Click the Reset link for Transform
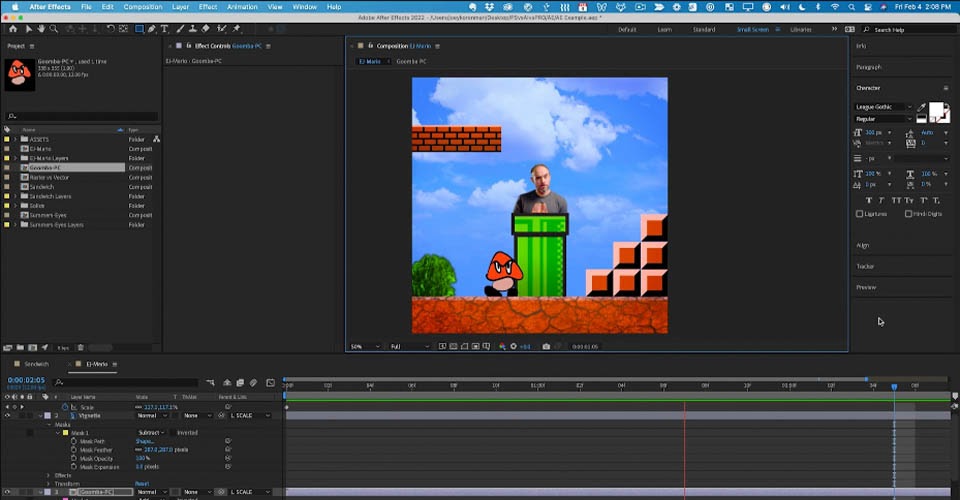960x500 pixels. (x=142, y=483)
